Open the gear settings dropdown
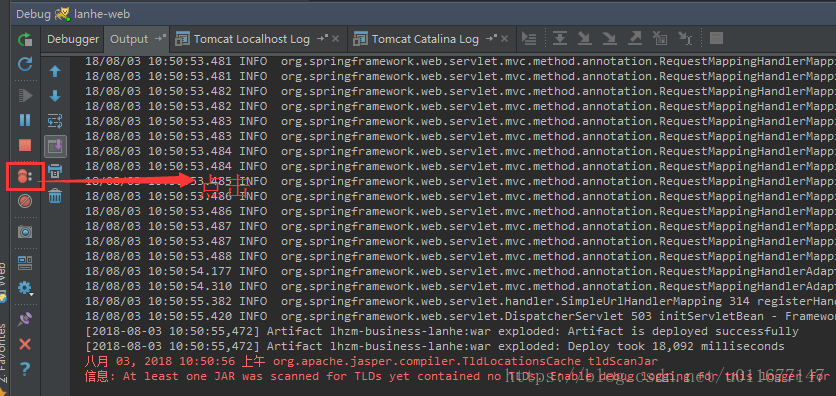 click(x=25, y=288)
